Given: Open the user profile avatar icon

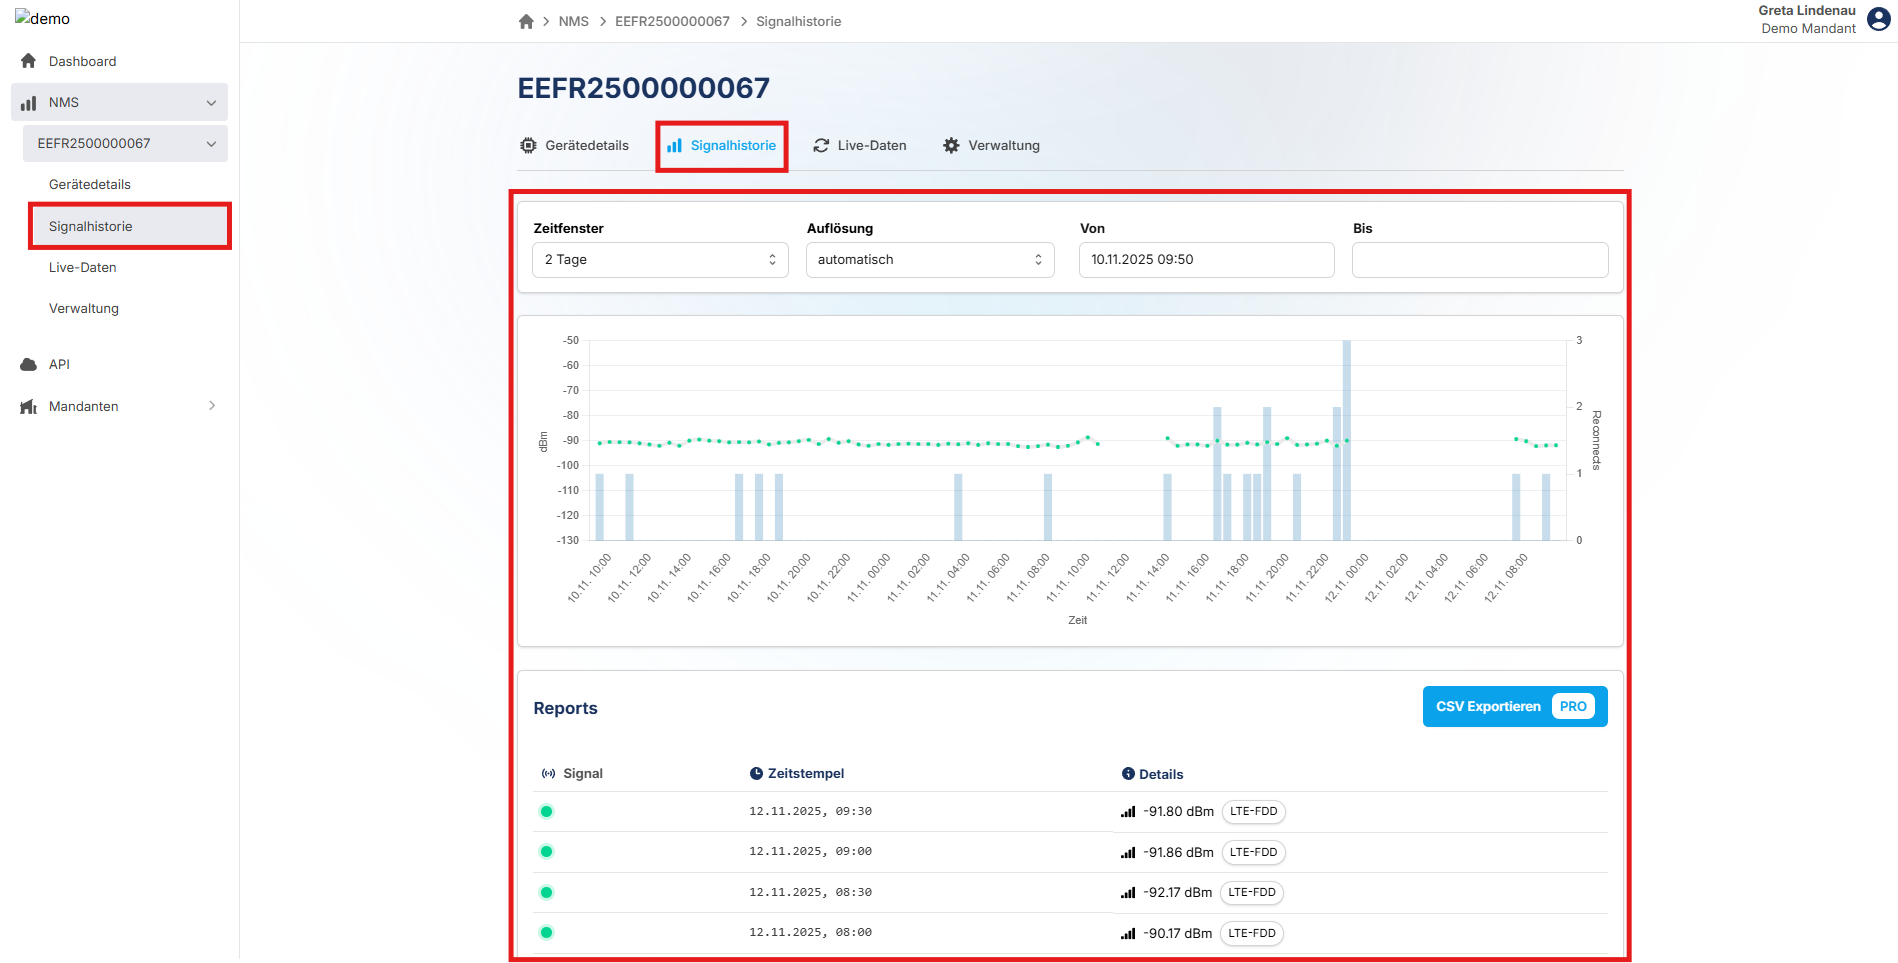Looking at the screenshot, I should pos(1878,20).
